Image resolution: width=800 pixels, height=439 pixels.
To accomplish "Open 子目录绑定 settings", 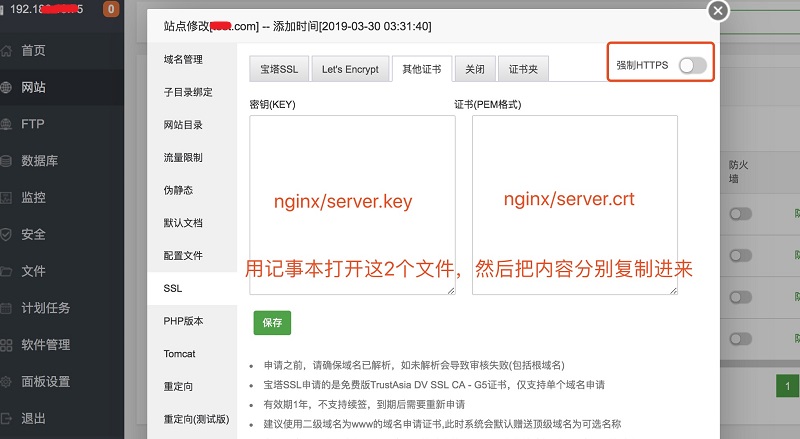I will [x=192, y=92].
